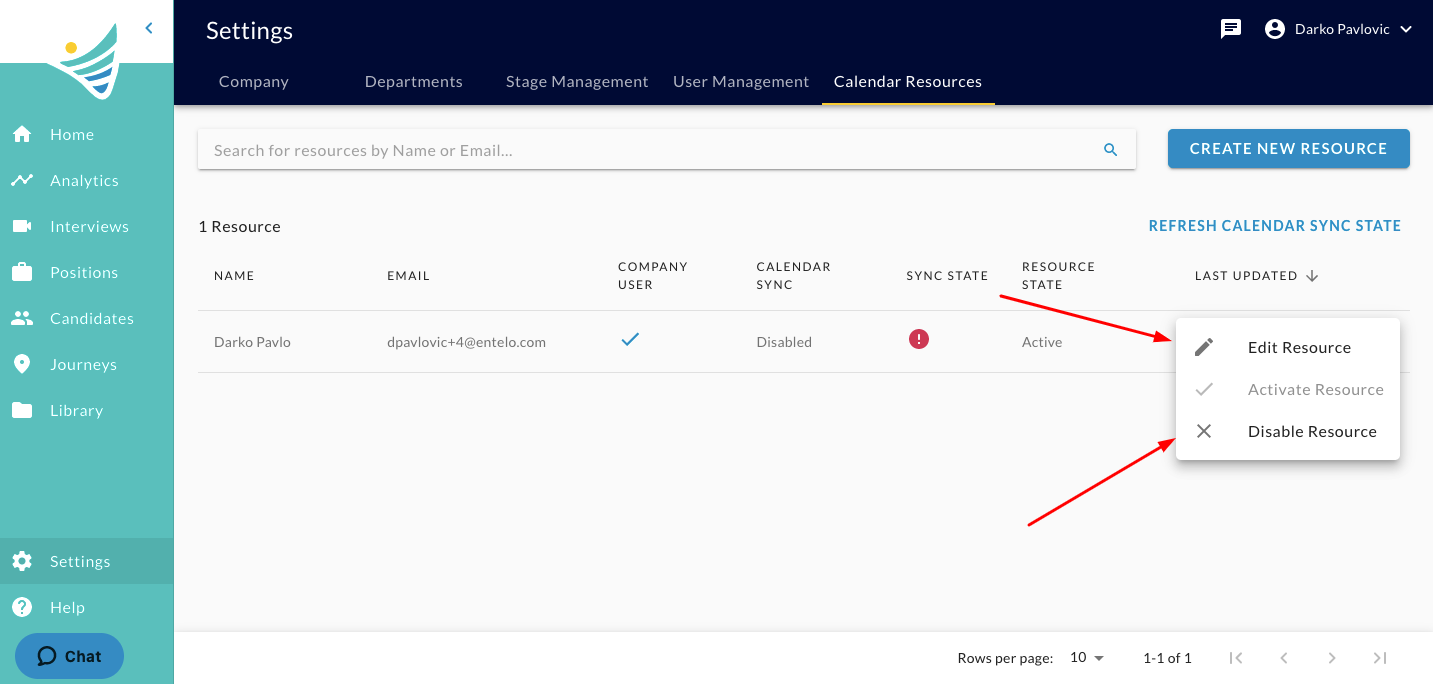Image resolution: width=1433 pixels, height=684 pixels.
Task: Click the user account avatar icon
Action: [1274, 29]
